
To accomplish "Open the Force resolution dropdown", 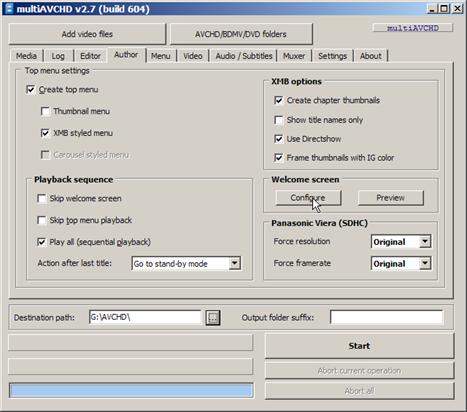I will pos(425,242).
